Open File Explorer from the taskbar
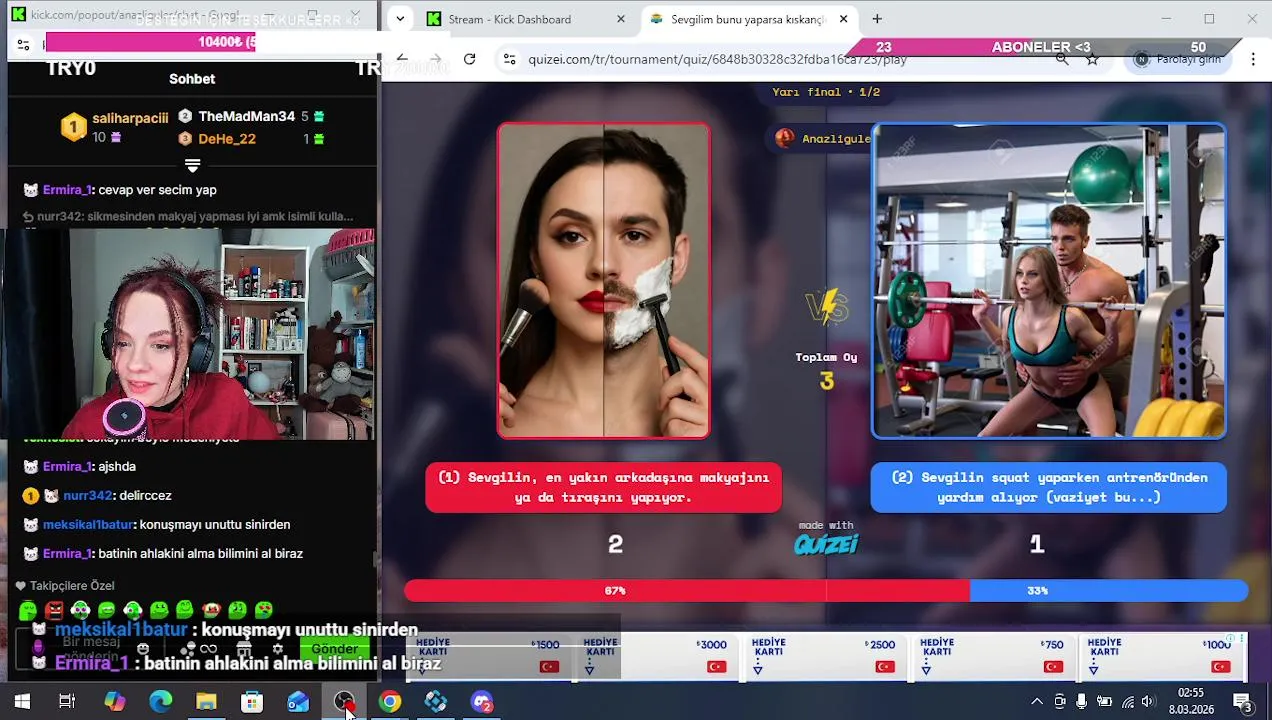Screen dimensions: 1272x720 click(206, 702)
